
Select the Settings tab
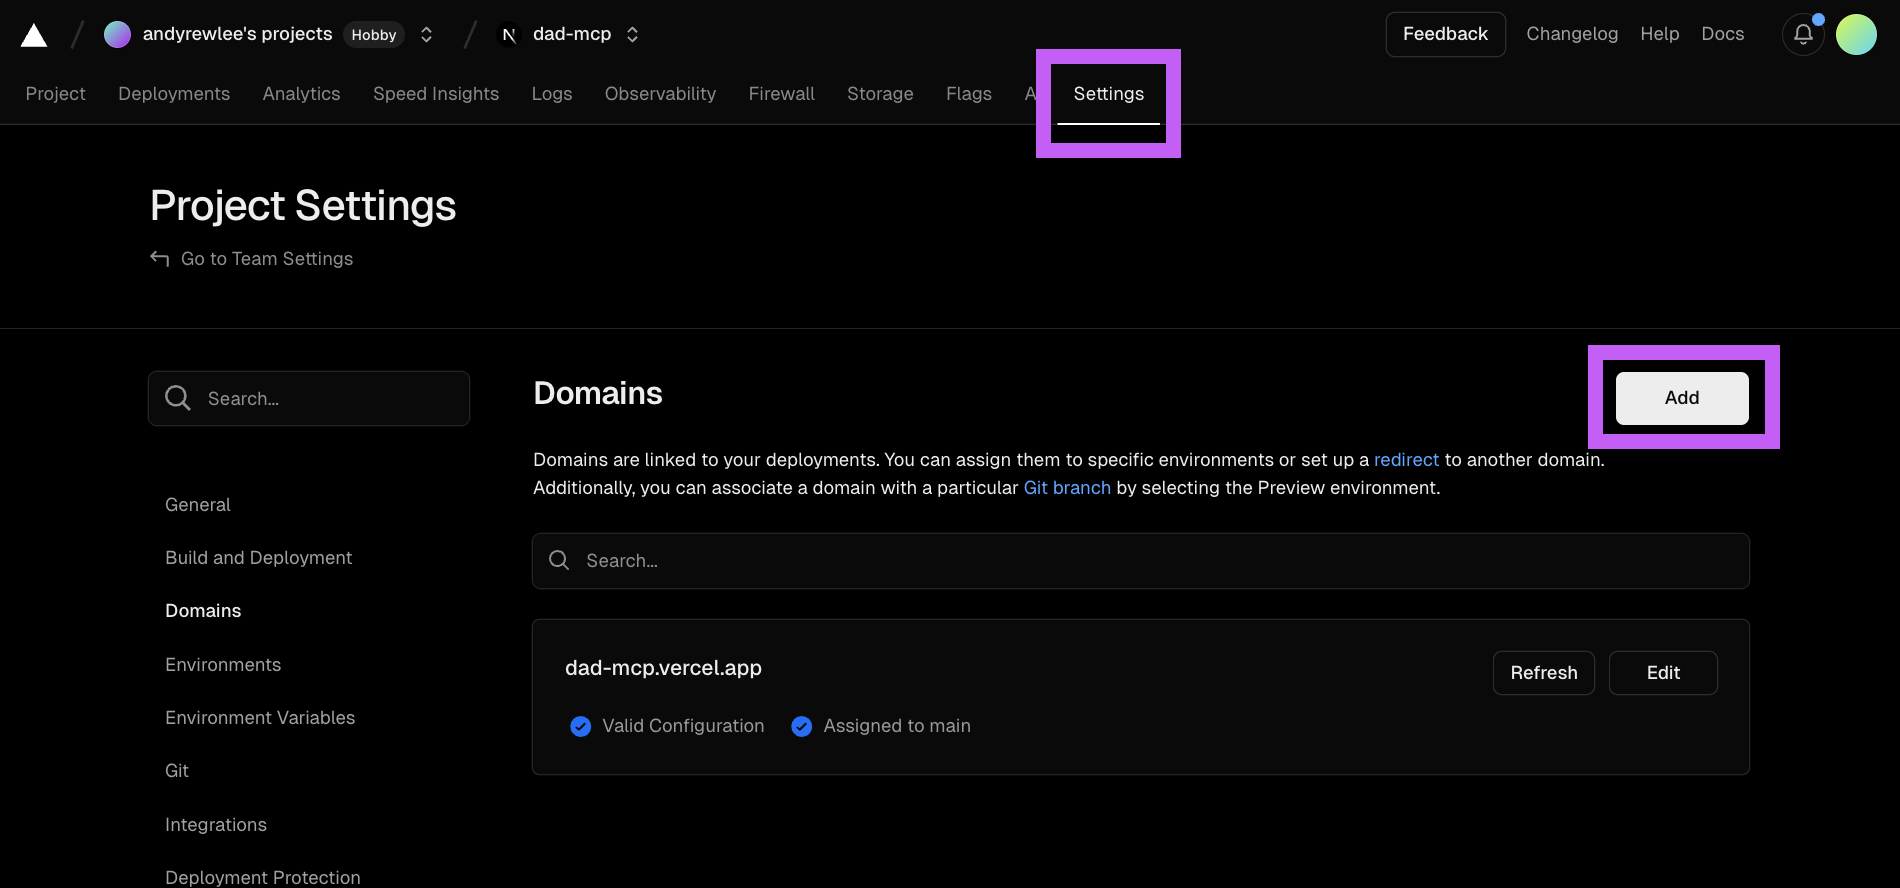(x=1108, y=93)
